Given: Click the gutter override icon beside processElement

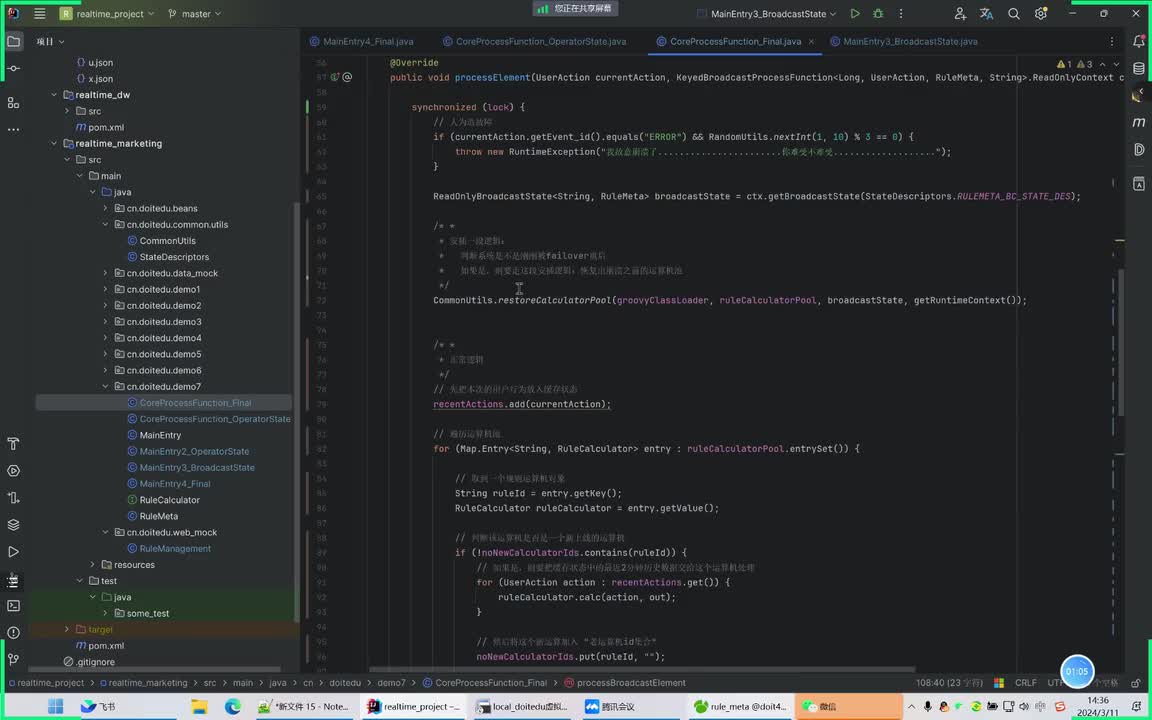Looking at the screenshot, I should coord(335,77).
